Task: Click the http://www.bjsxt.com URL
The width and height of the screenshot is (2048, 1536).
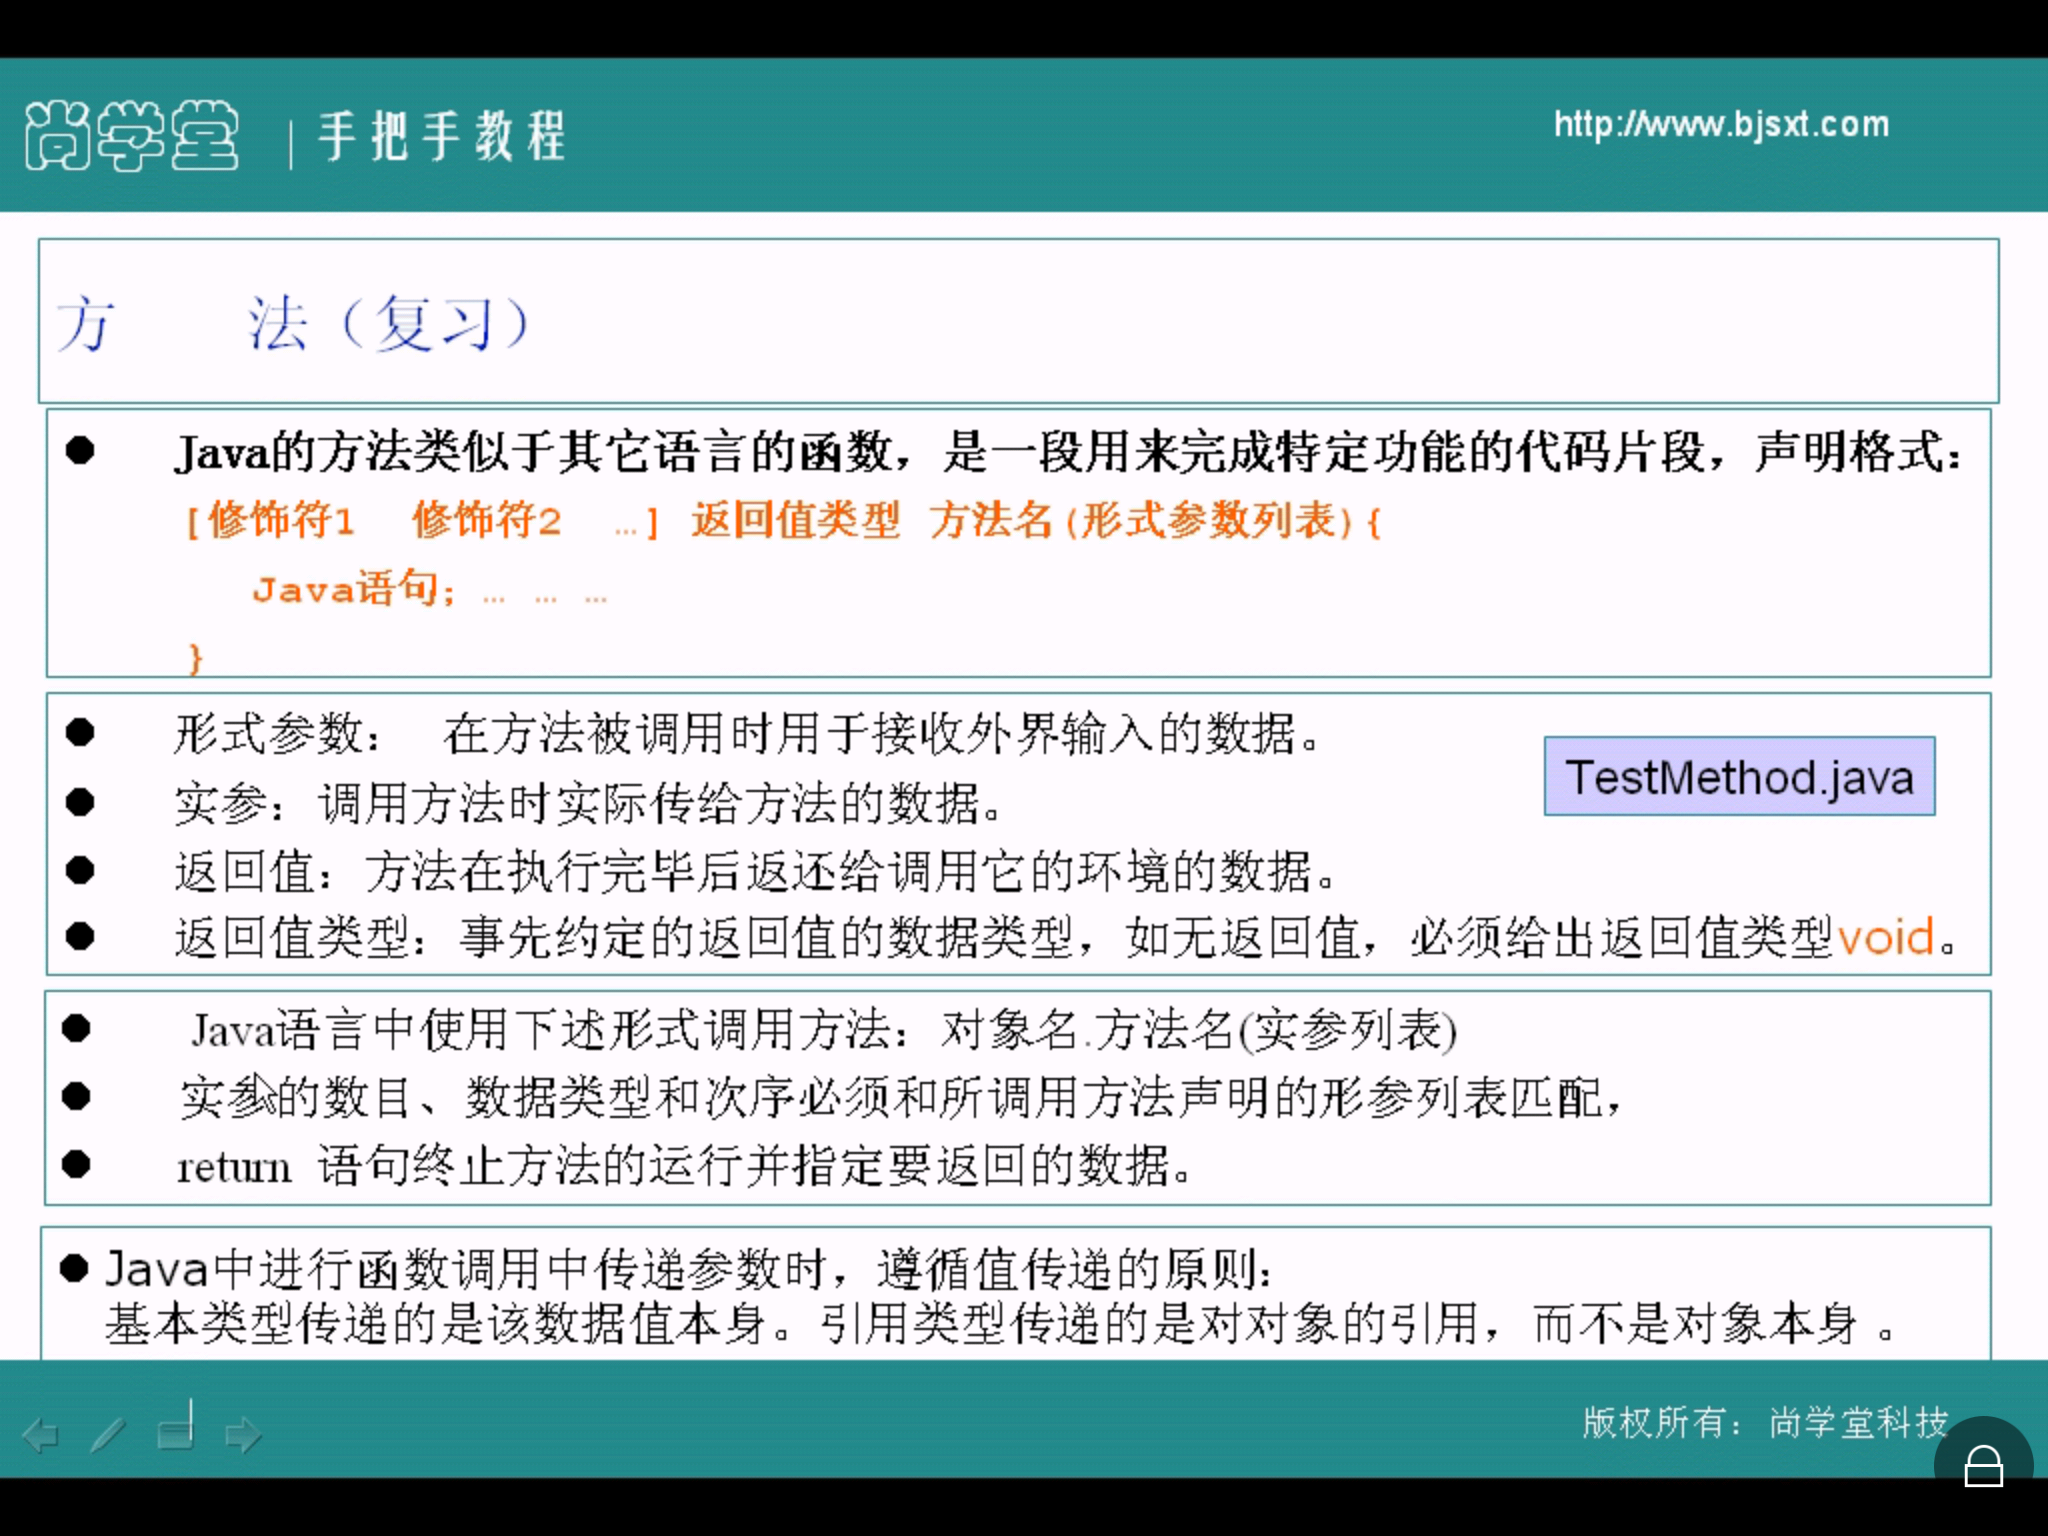Action: click(x=1721, y=124)
